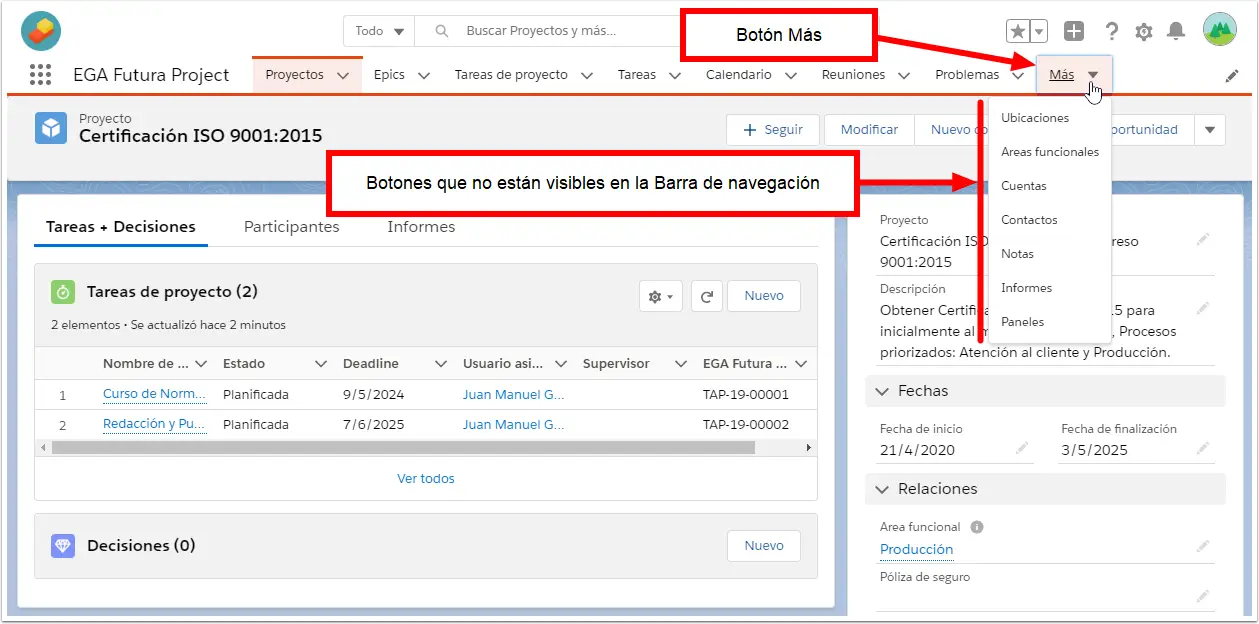The image size is (1259, 624).
Task: Click the global actions plus icon
Action: point(1074,31)
